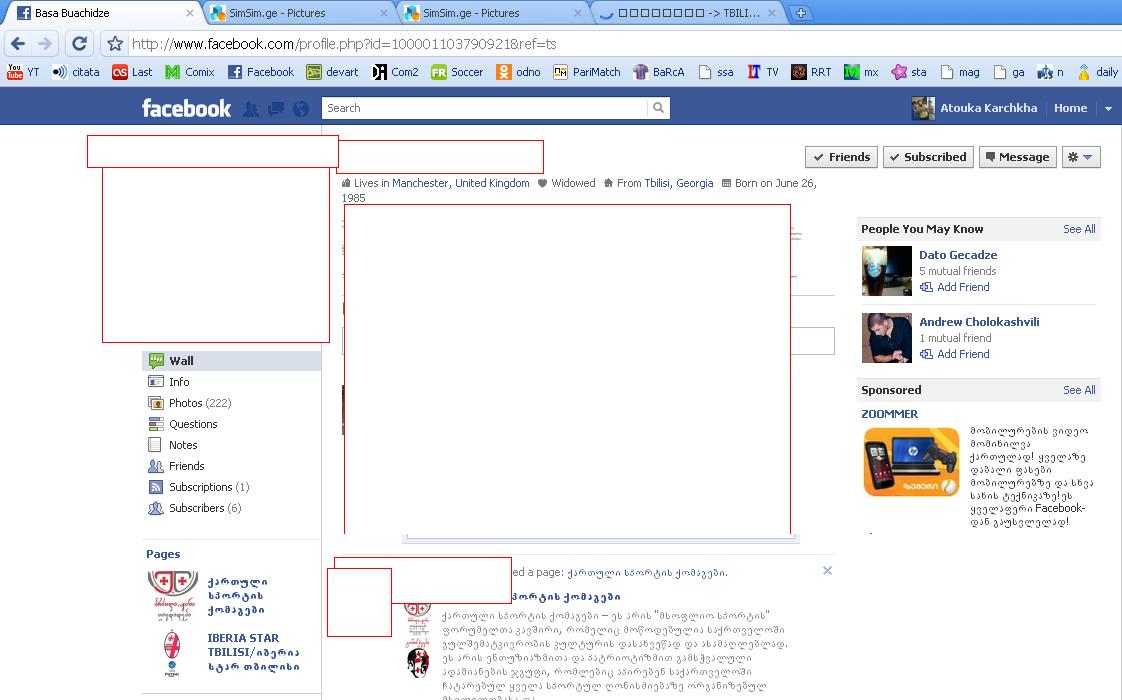Open the ZOOMMER sponsored link
Viewport: 1122px width, 700px height.
pos(889,414)
